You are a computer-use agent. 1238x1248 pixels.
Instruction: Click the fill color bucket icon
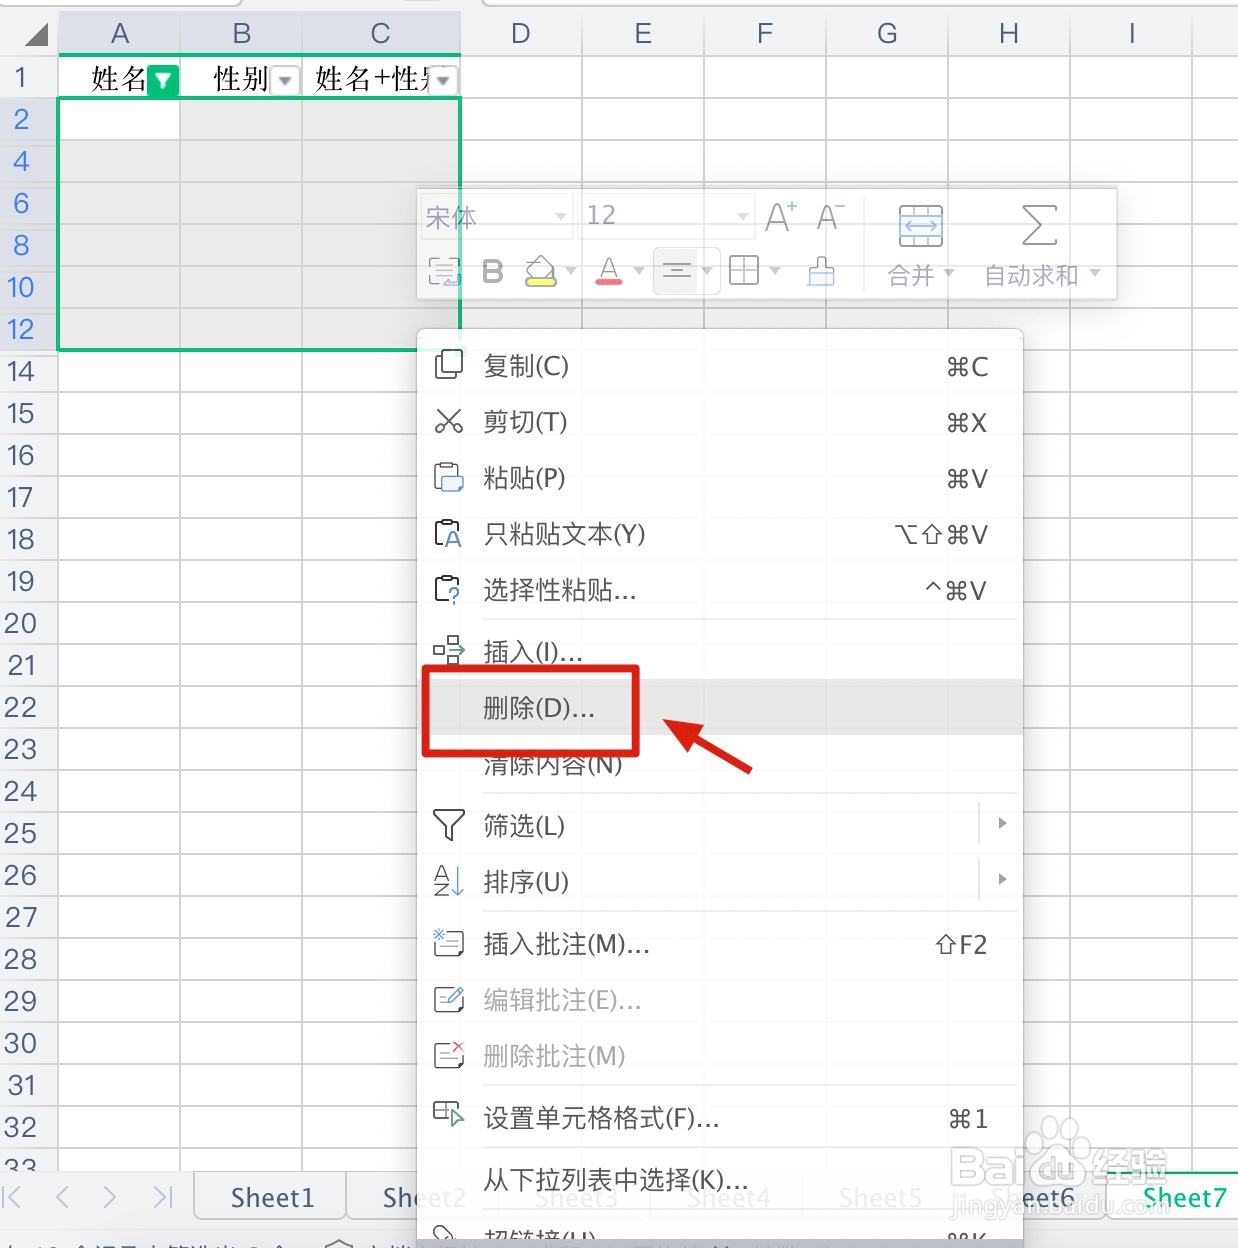point(541,270)
